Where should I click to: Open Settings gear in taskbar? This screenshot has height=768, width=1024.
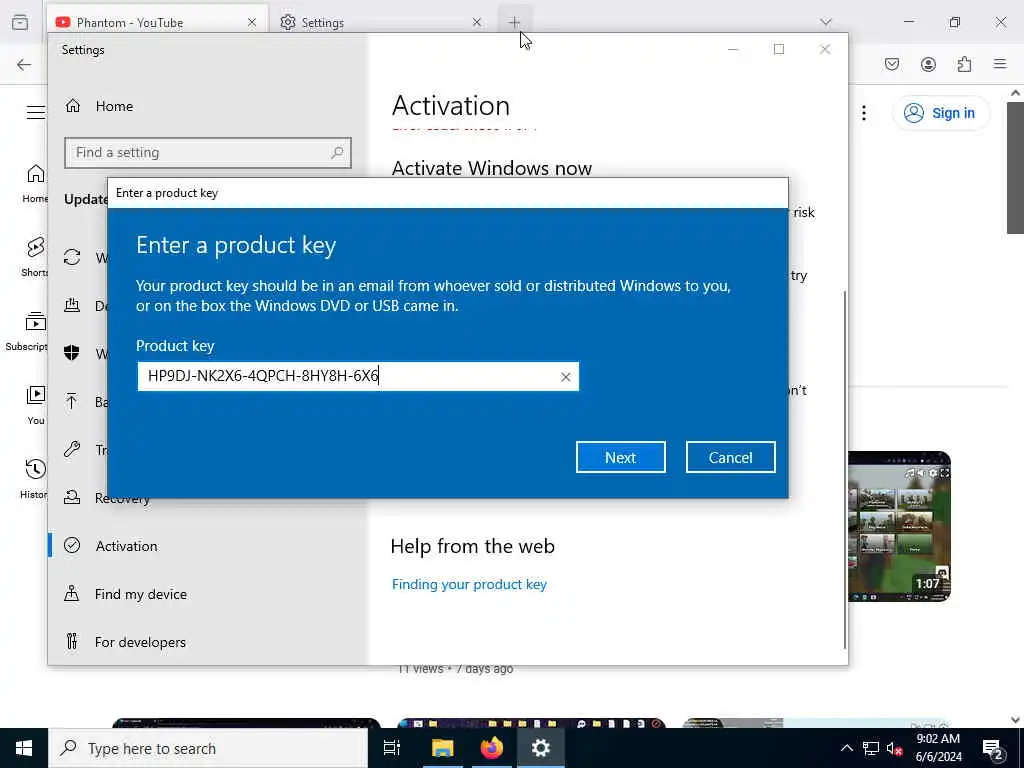click(541, 748)
